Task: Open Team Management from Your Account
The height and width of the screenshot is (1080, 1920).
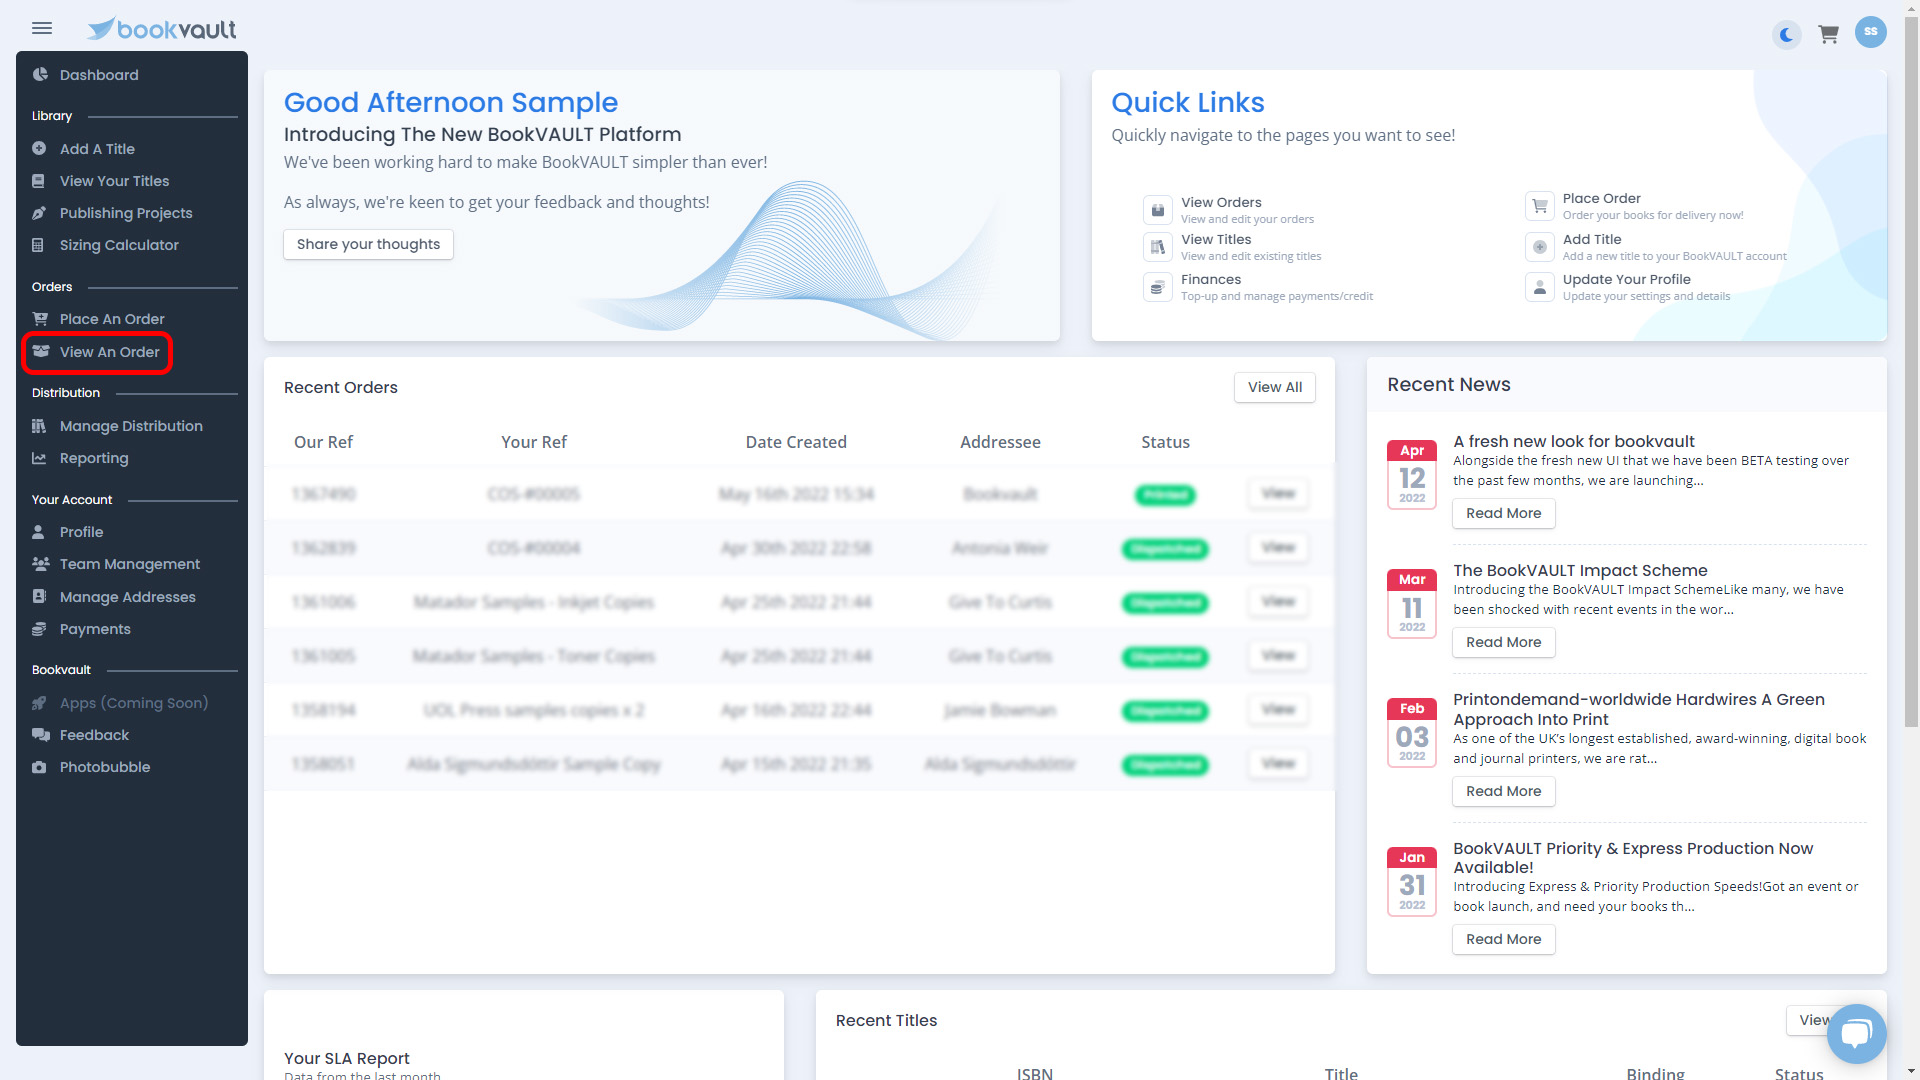Action: pos(129,564)
